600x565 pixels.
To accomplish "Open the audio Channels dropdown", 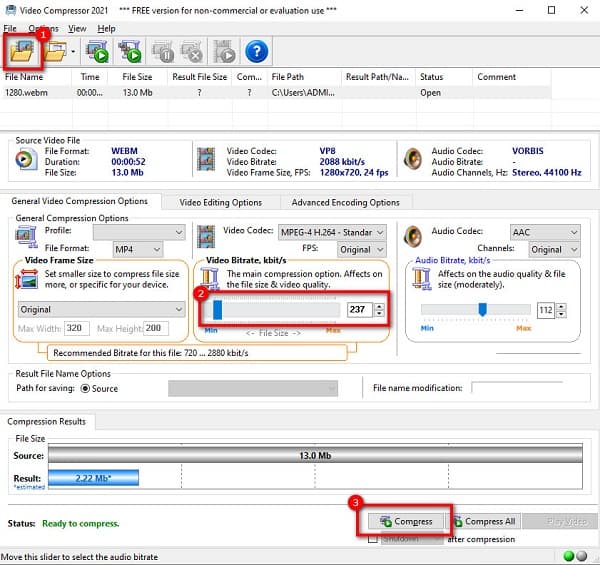I will 554,250.
